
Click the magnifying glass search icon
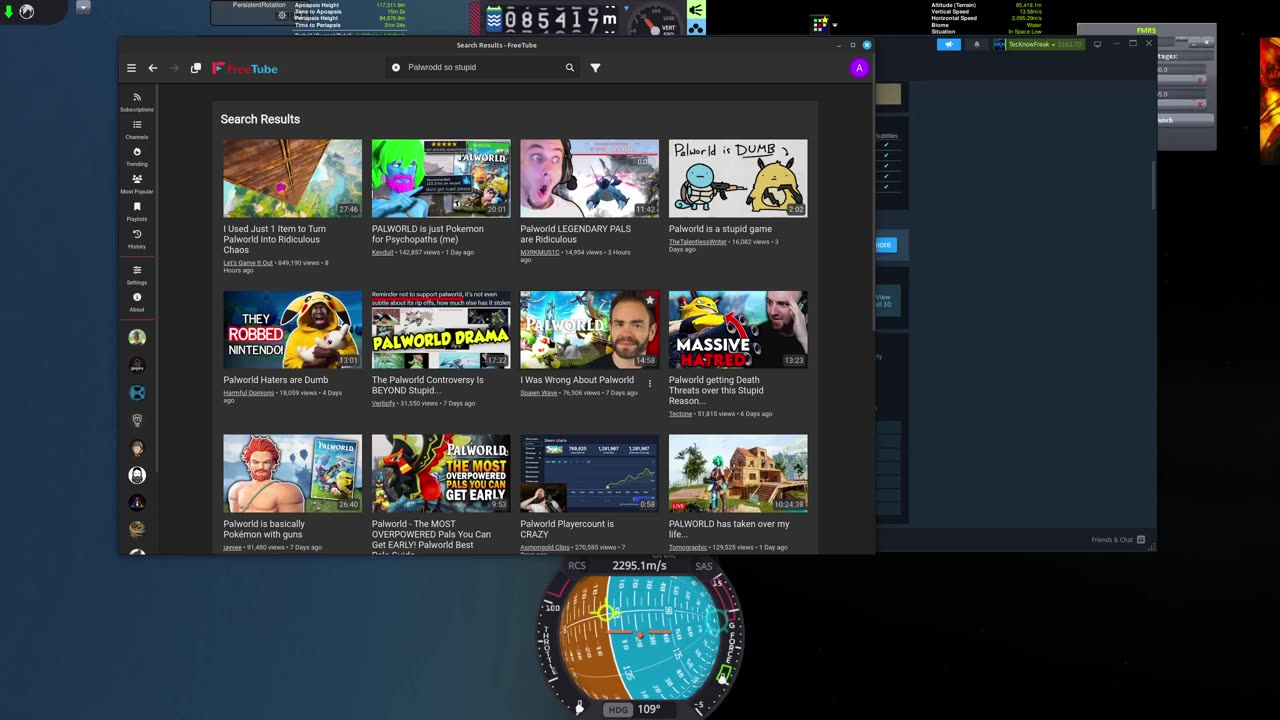click(x=570, y=68)
